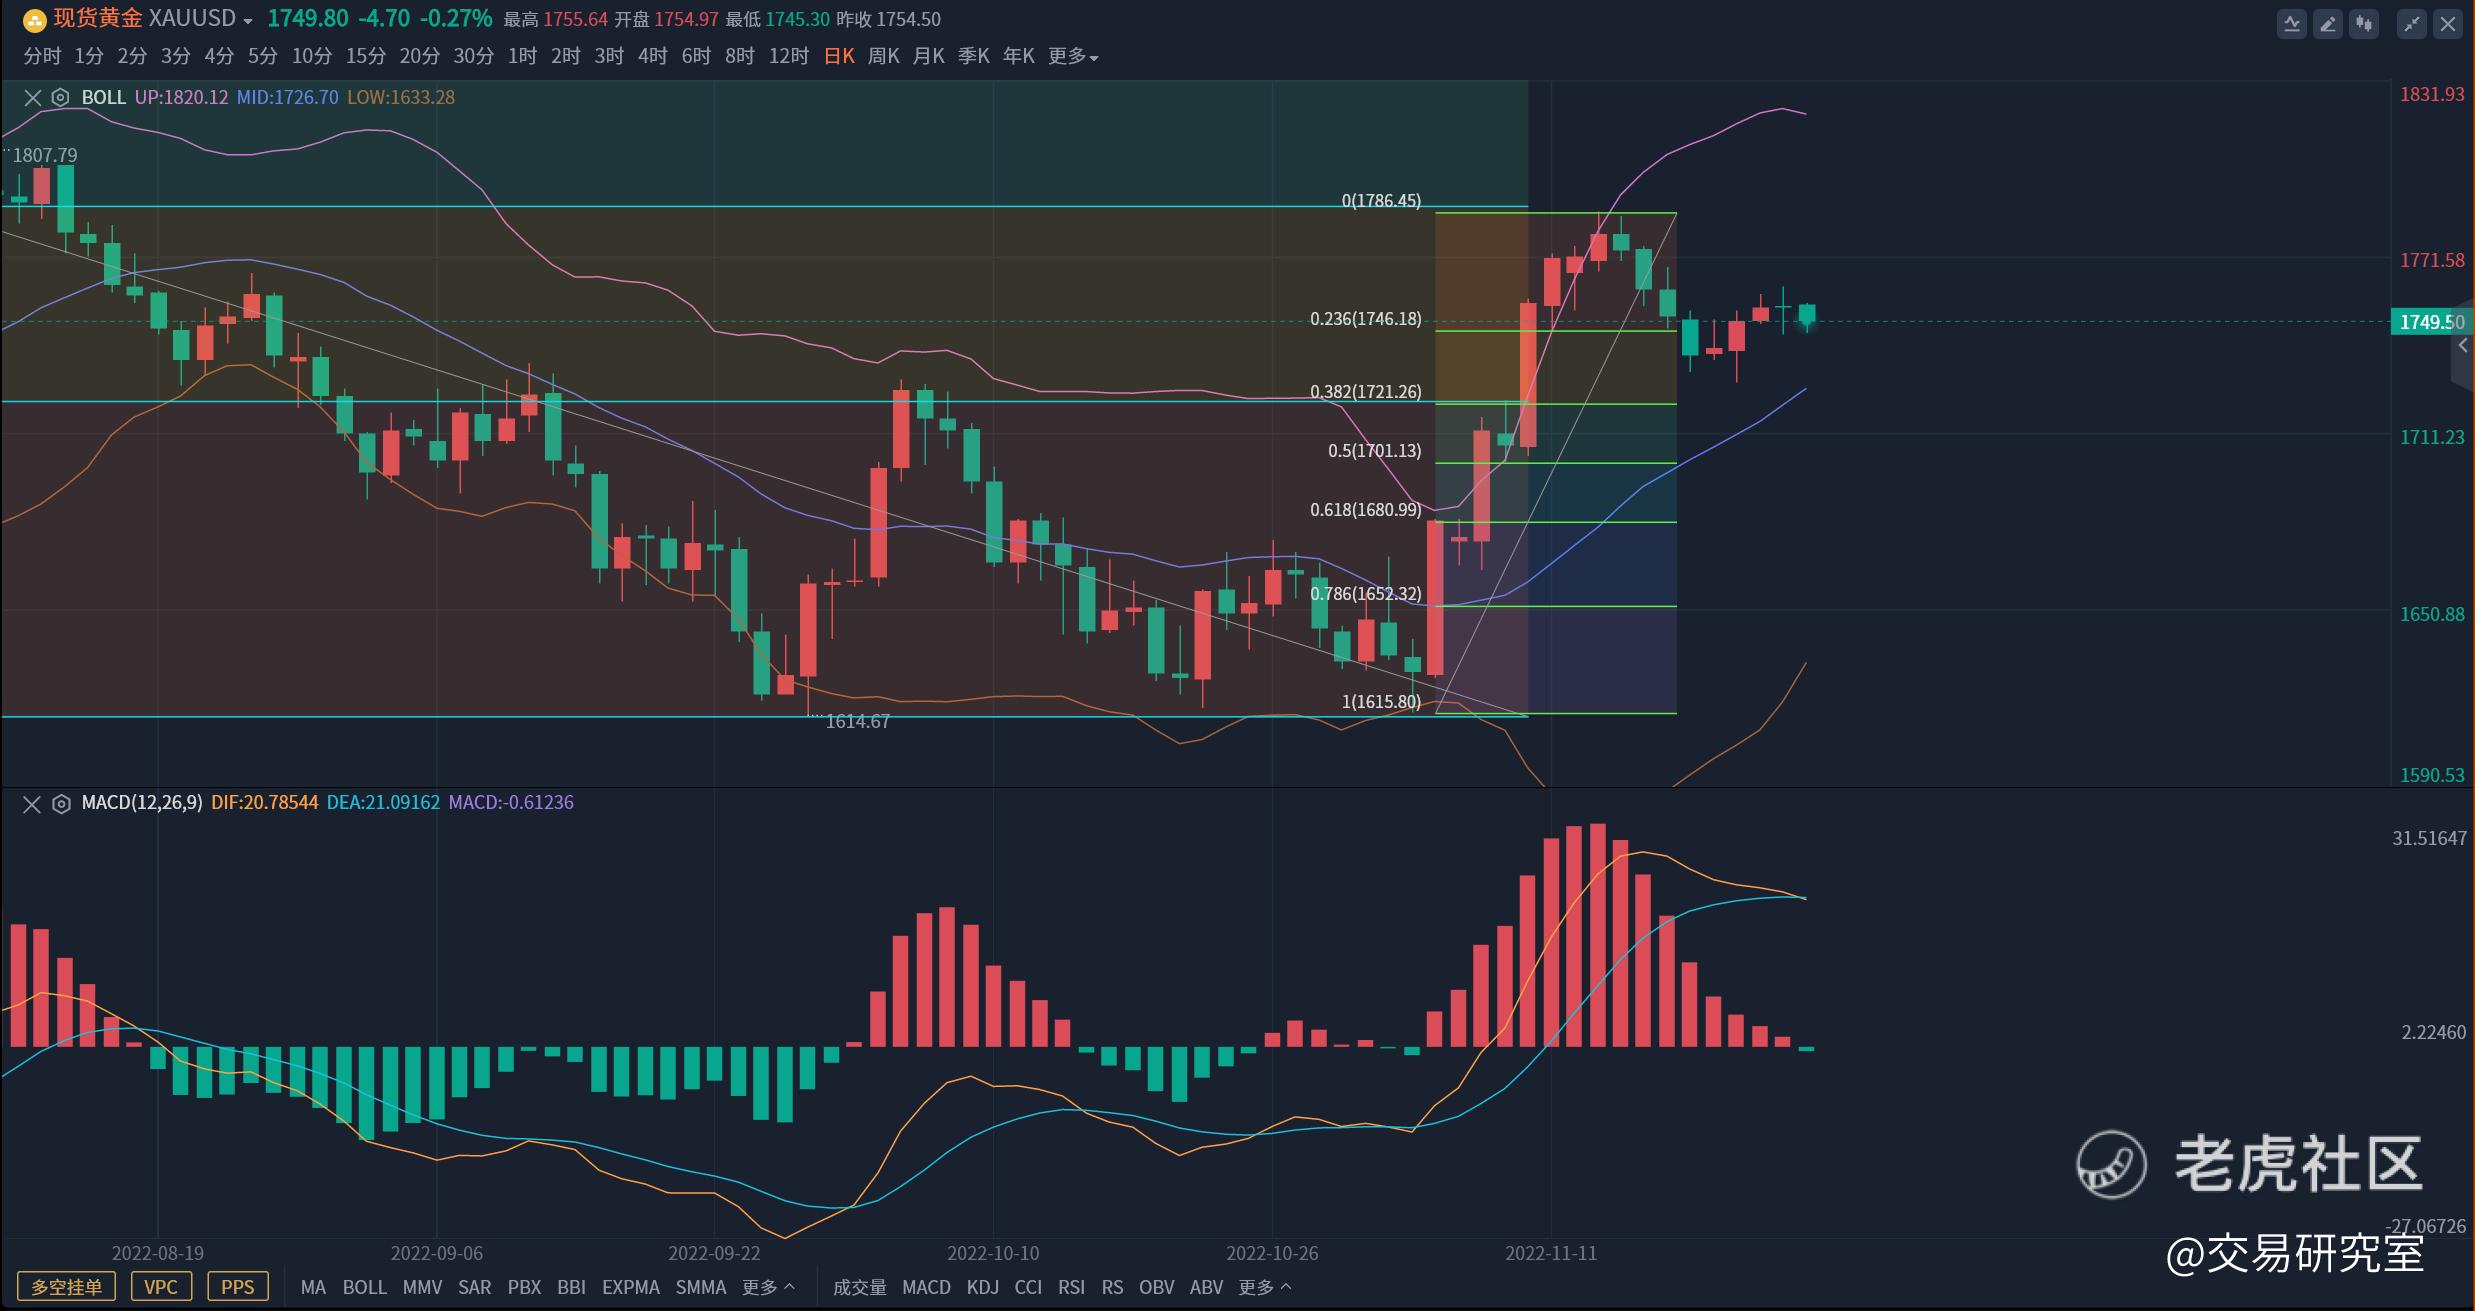The width and height of the screenshot is (2475, 1311).
Task: Click the gold XAUUSD symbol coin icon
Action: (34, 20)
